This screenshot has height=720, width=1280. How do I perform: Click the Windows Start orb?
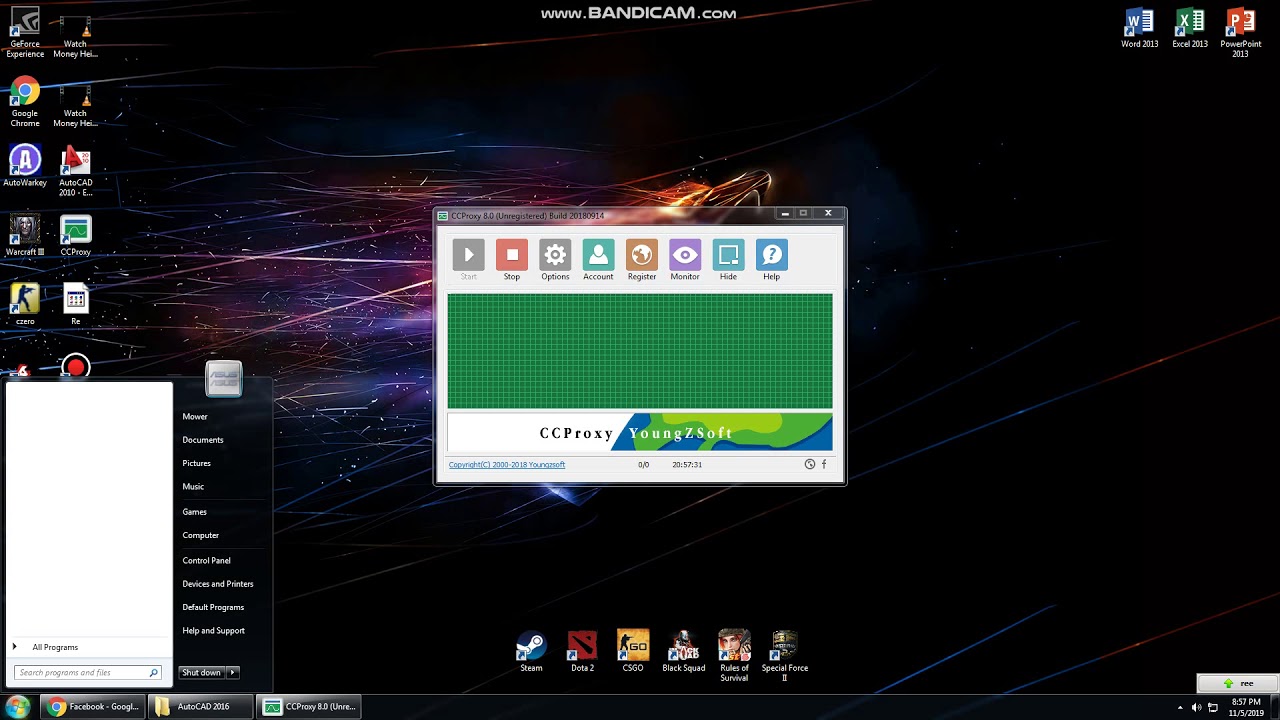point(18,707)
